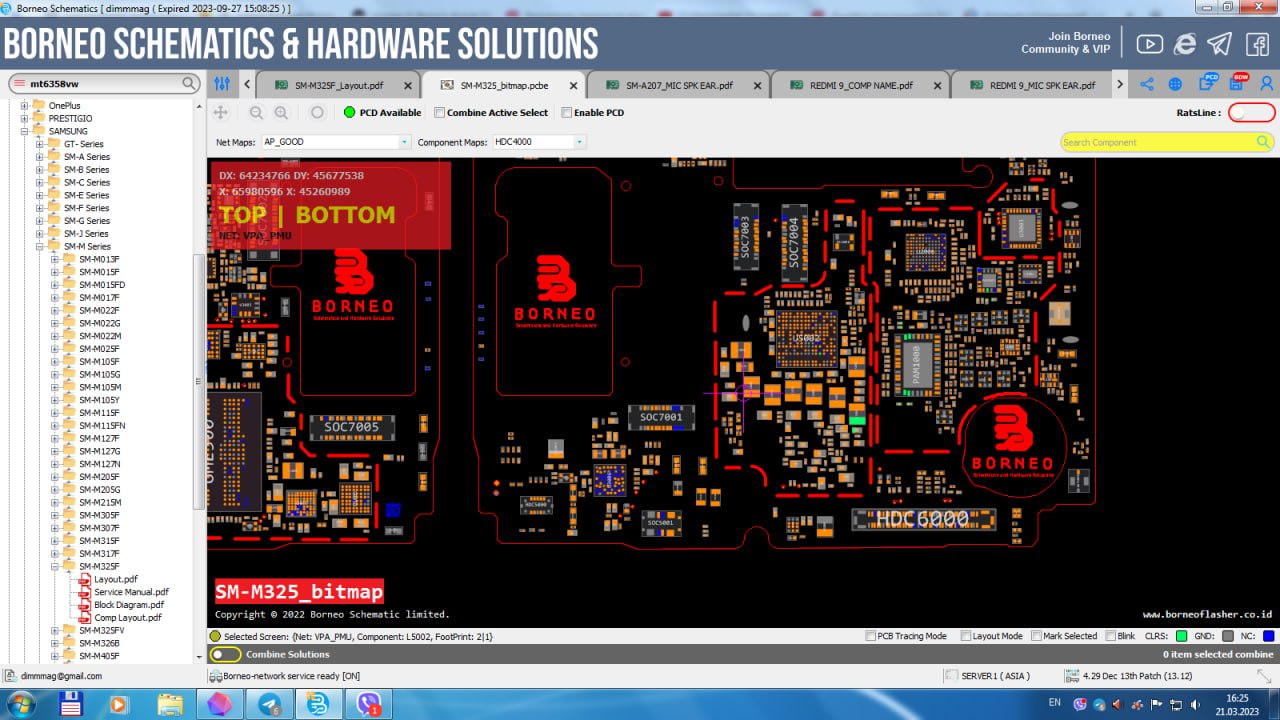Open the Net Maps dropdown

pyautogui.click(x=404, y=142)
